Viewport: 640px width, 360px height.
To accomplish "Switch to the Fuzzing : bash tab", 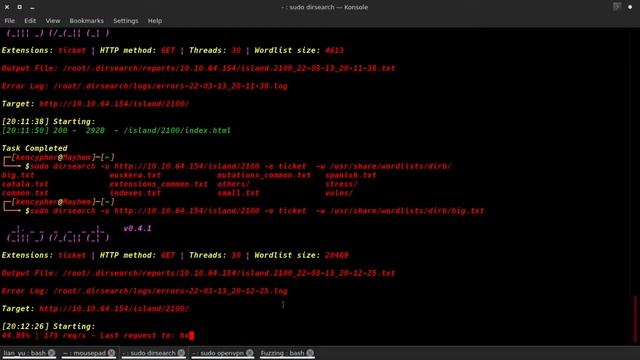I will point(282,353).
